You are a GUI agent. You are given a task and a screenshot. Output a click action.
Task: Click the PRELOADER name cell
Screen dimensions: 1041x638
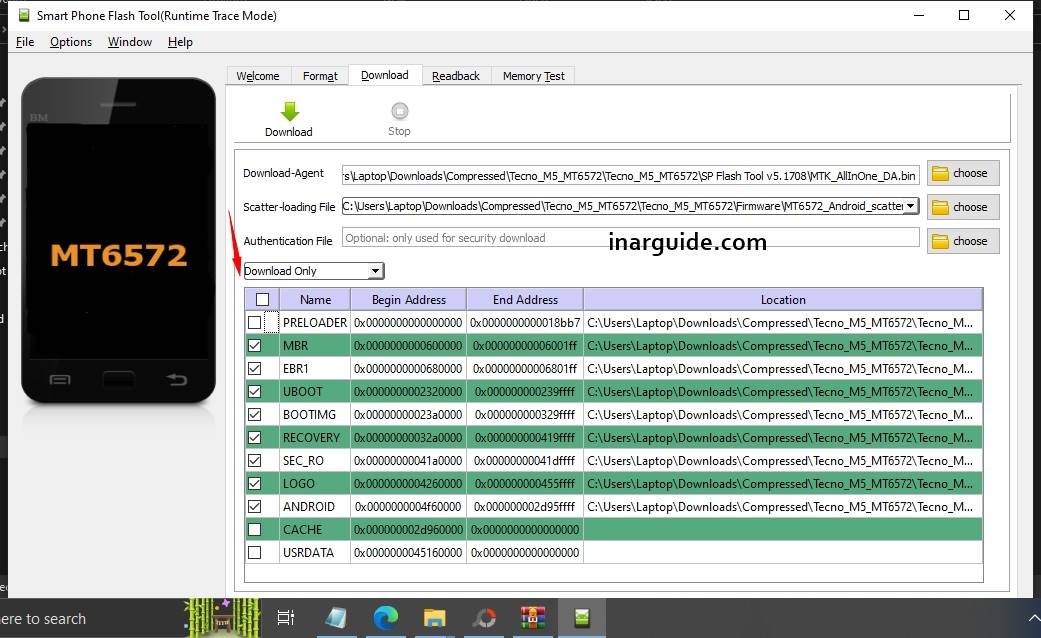[x=315, y=323]
